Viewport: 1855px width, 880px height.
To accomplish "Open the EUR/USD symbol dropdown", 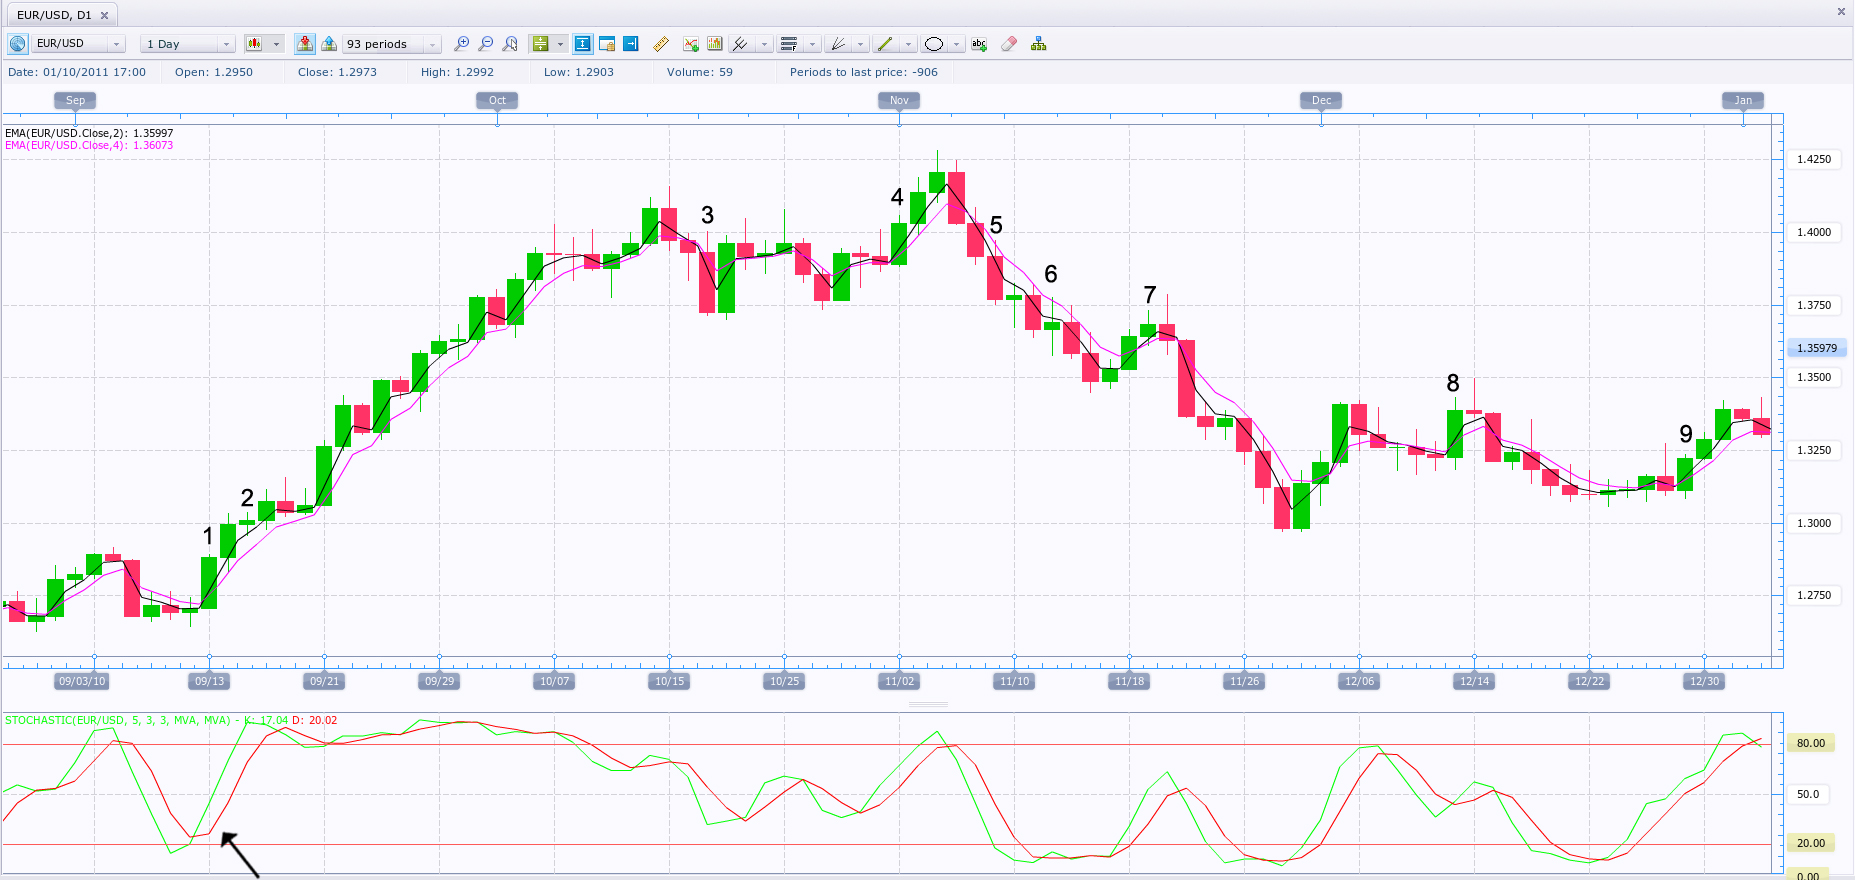I will [116, 44].
